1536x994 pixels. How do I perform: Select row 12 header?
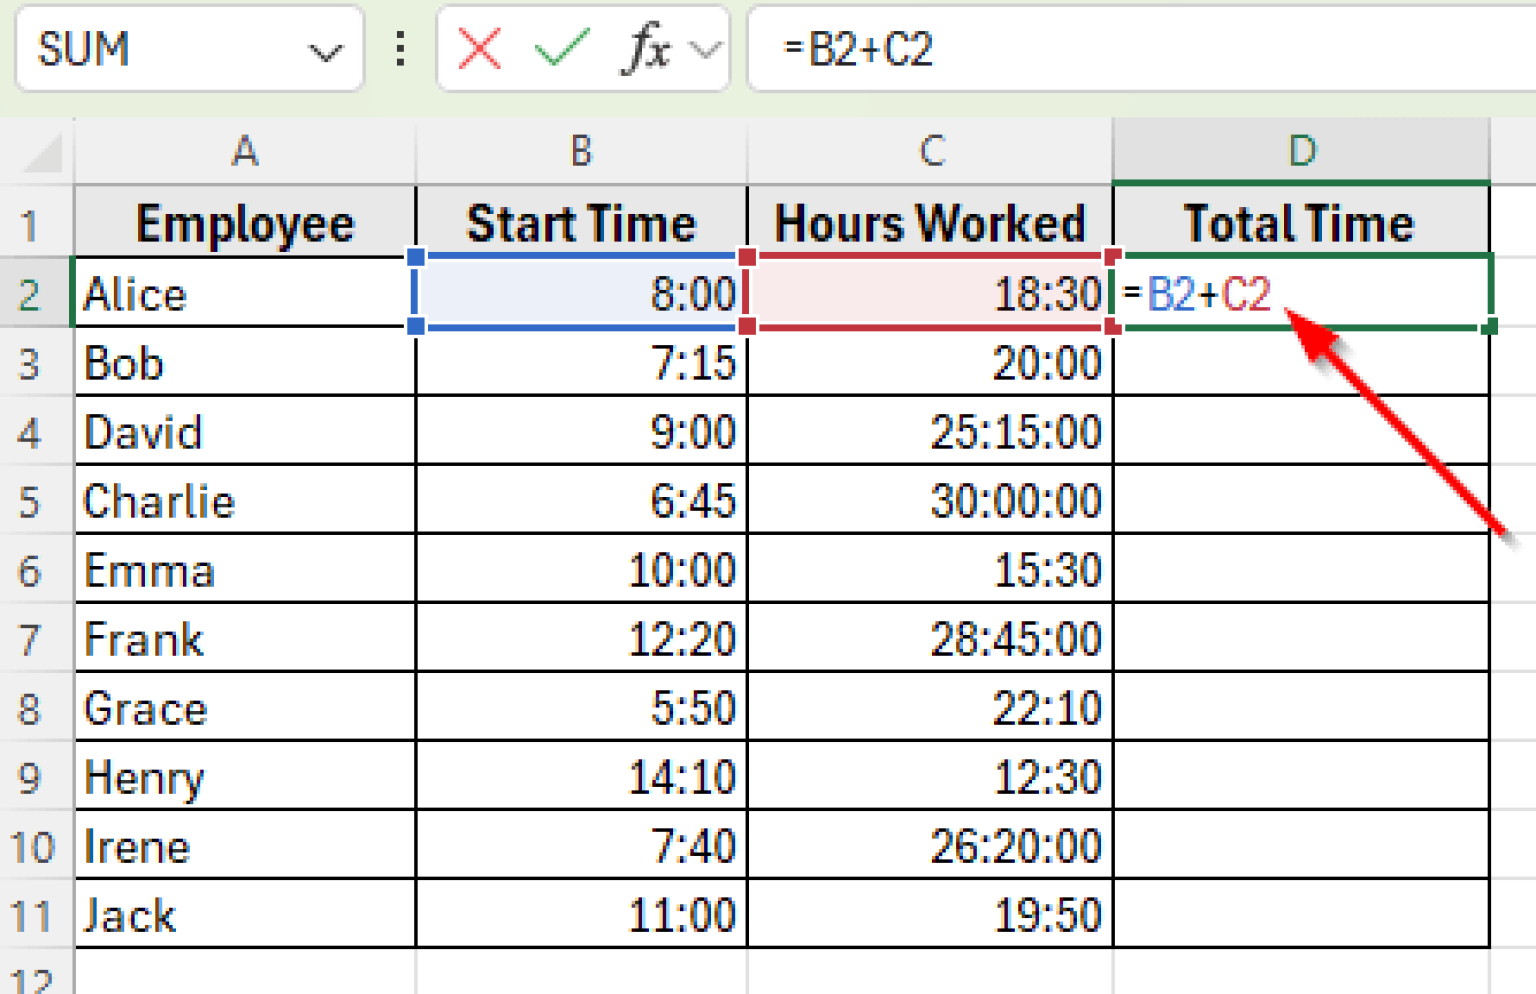(35, 976)
